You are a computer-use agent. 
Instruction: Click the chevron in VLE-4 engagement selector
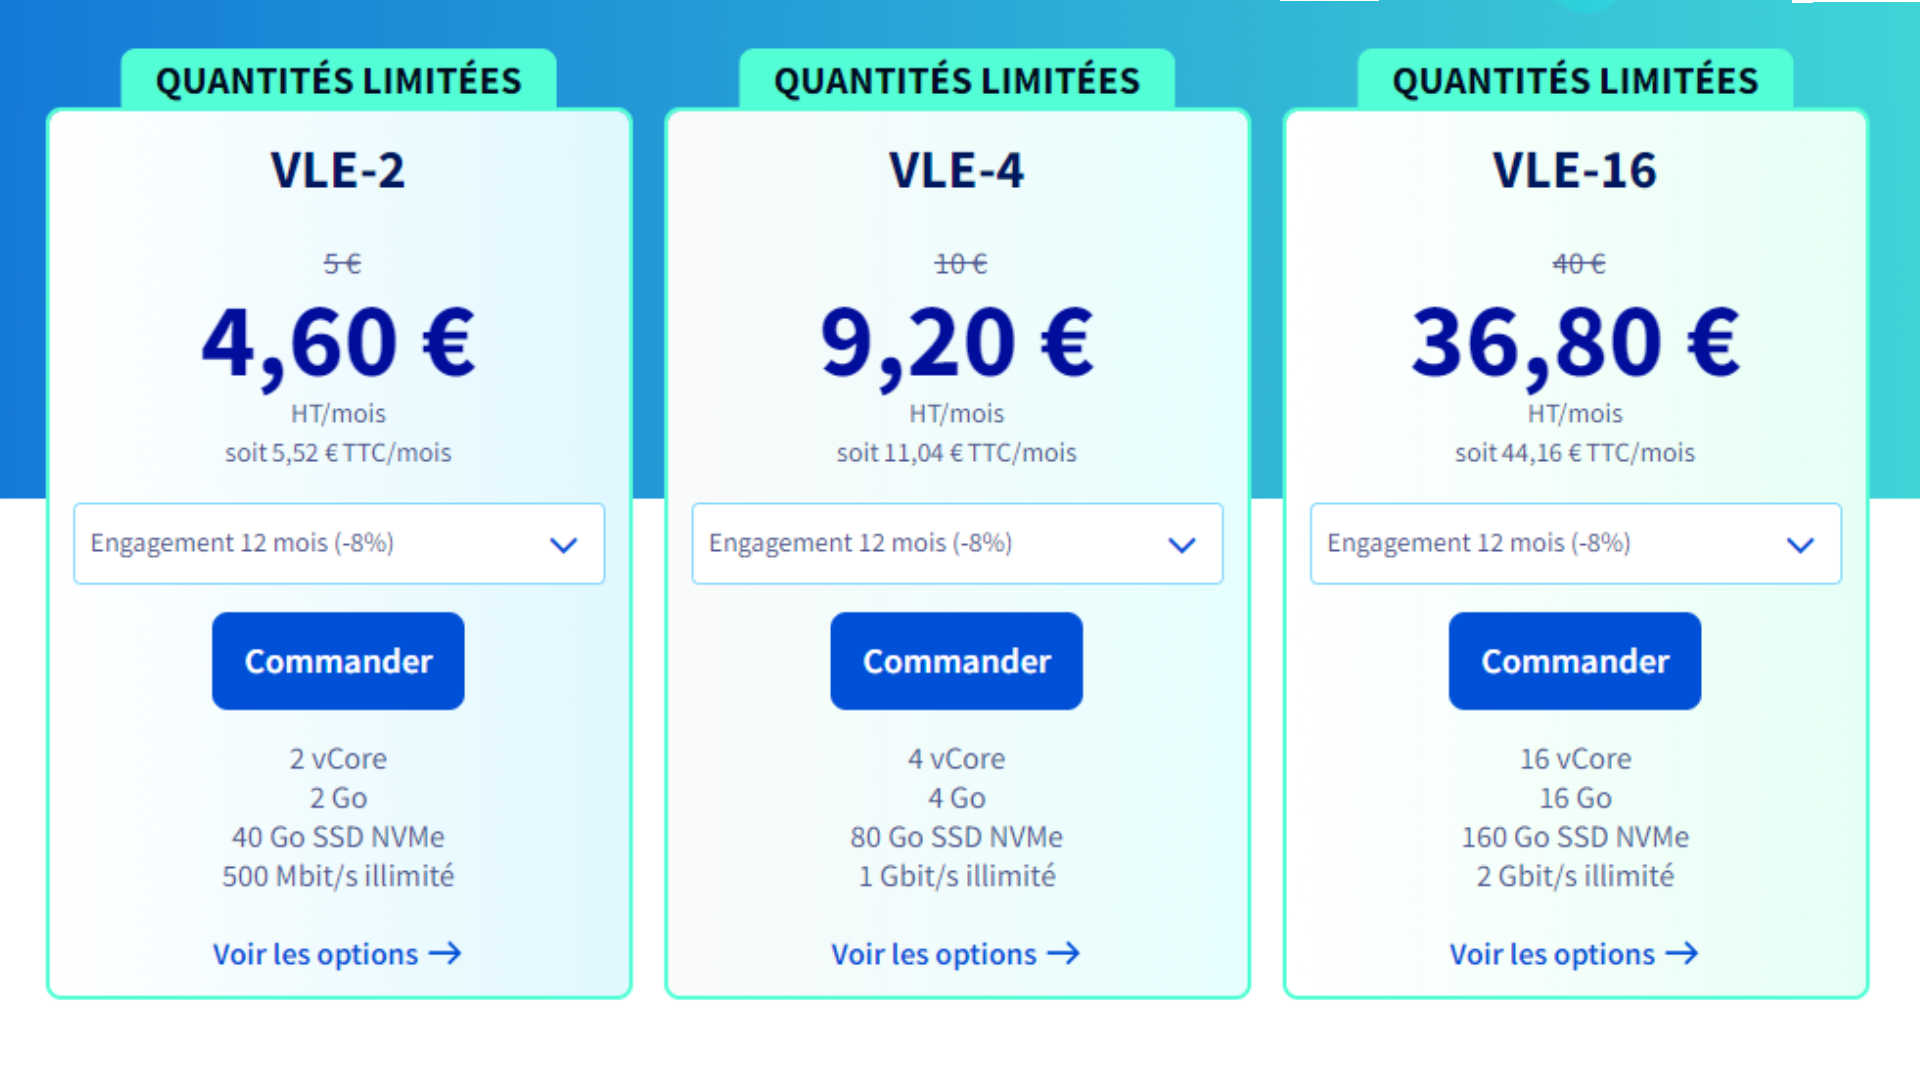(x=1182, y=545)
